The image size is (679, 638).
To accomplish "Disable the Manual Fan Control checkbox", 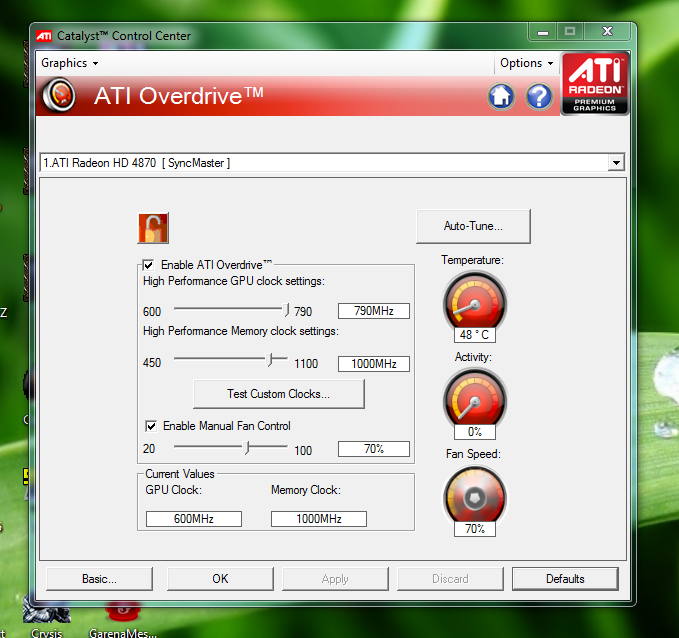I will 152,426.
